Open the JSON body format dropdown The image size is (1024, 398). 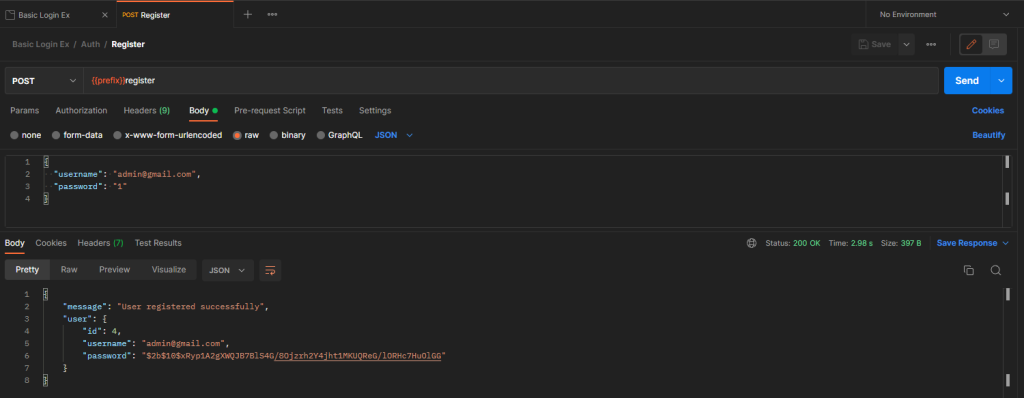(x=394, y=135)
